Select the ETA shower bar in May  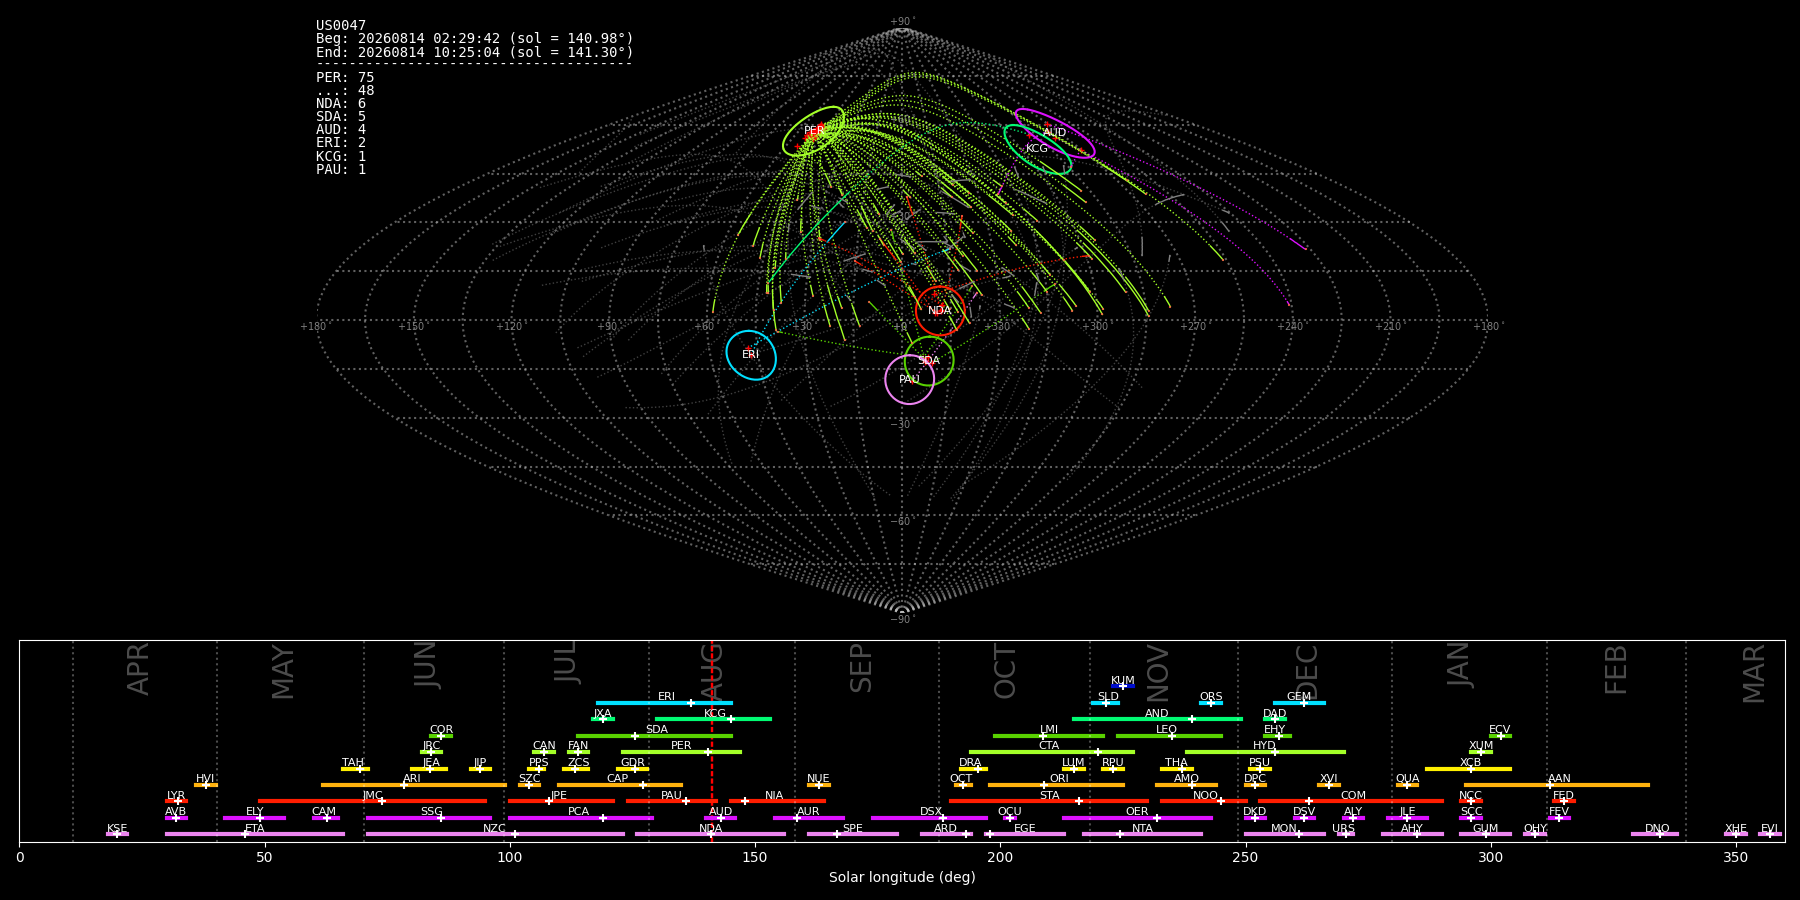point(255,834)
